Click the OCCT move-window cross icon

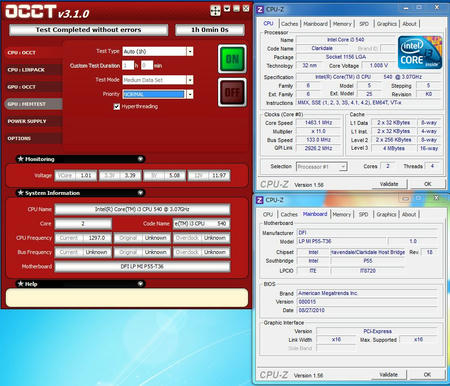tap(215, 11)
